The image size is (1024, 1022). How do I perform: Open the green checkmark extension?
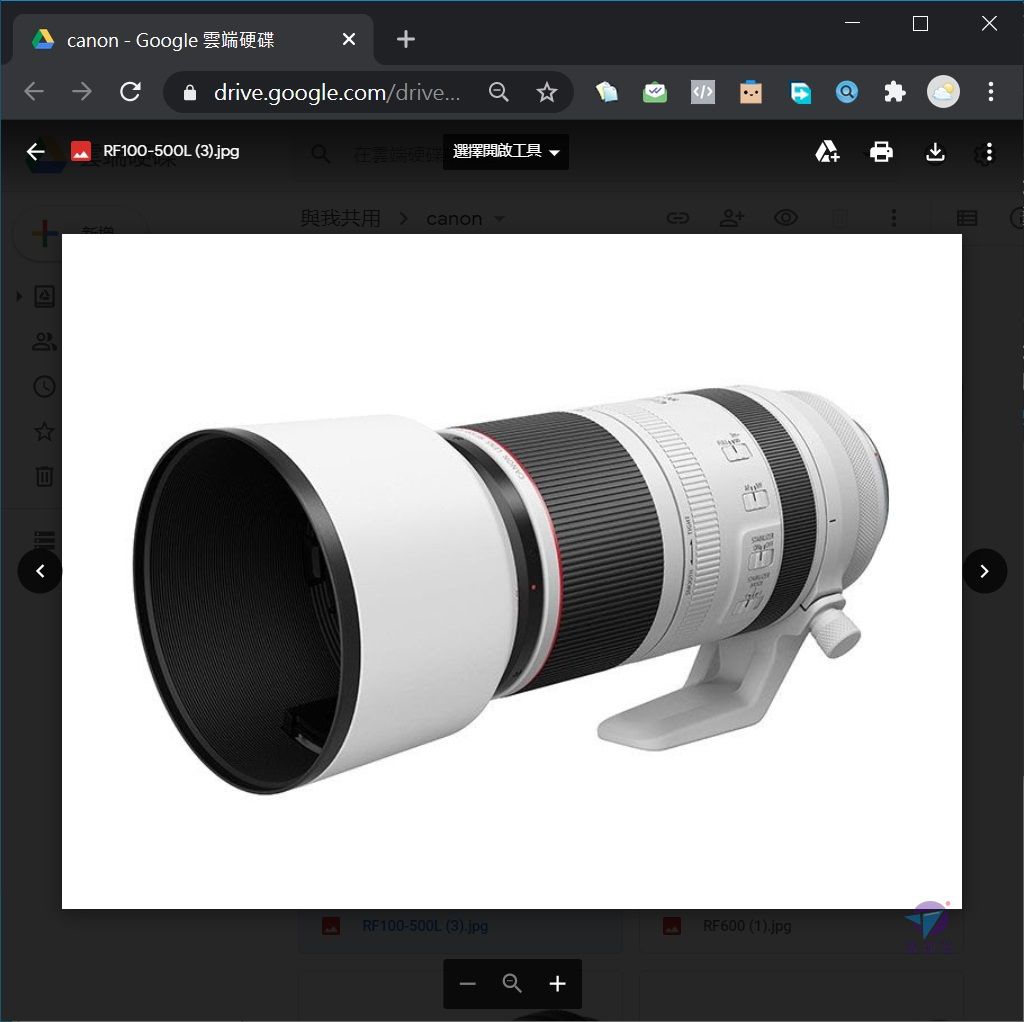coord(654,92)
